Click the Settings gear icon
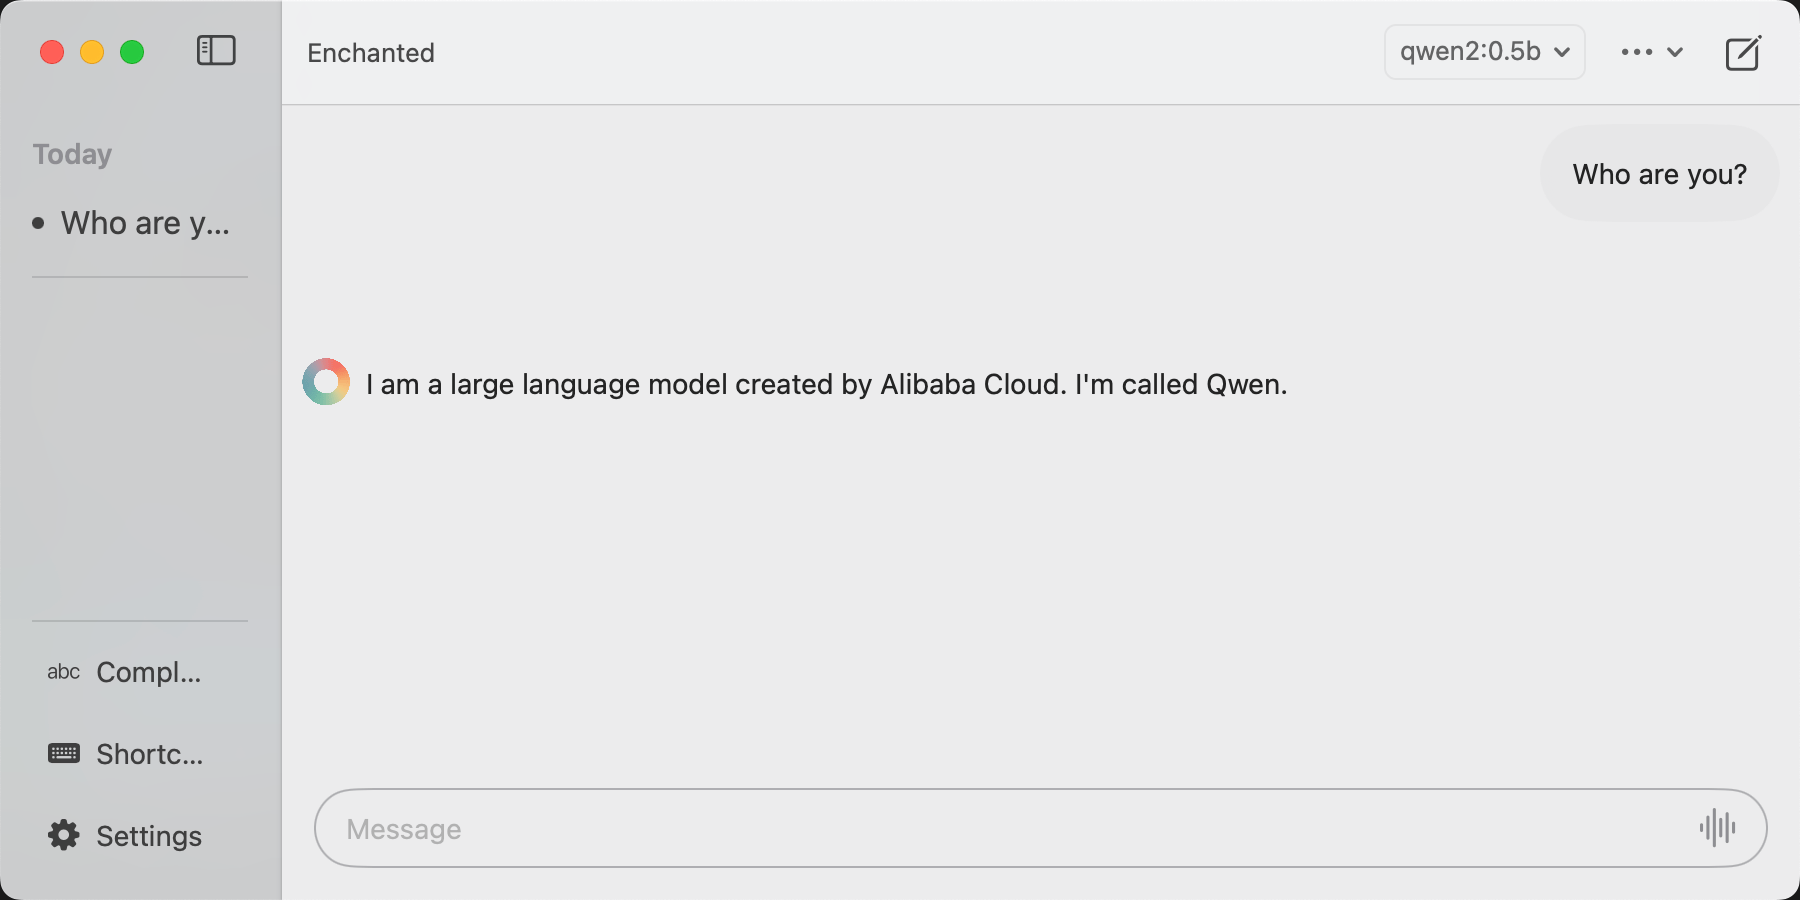Image resolution: width=1800 pixels, height=900 pixels. [64, 835]
